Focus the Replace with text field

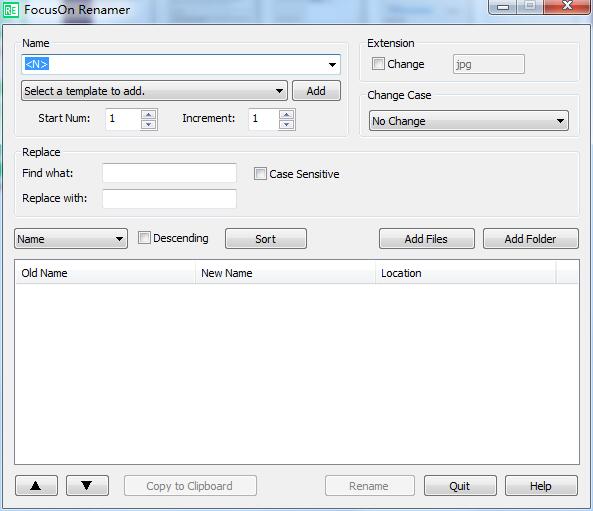point(169,199)
